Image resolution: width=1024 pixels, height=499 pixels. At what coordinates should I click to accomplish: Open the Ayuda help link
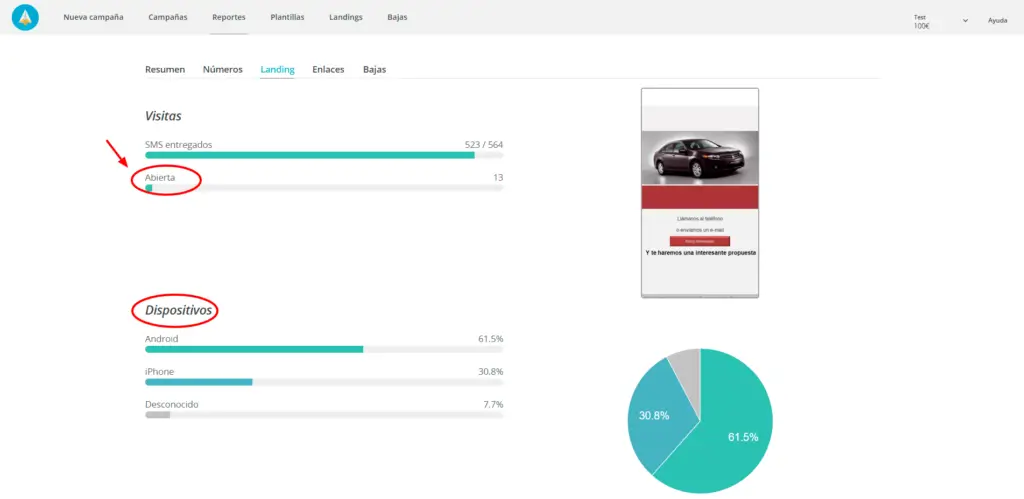(997, 20)
